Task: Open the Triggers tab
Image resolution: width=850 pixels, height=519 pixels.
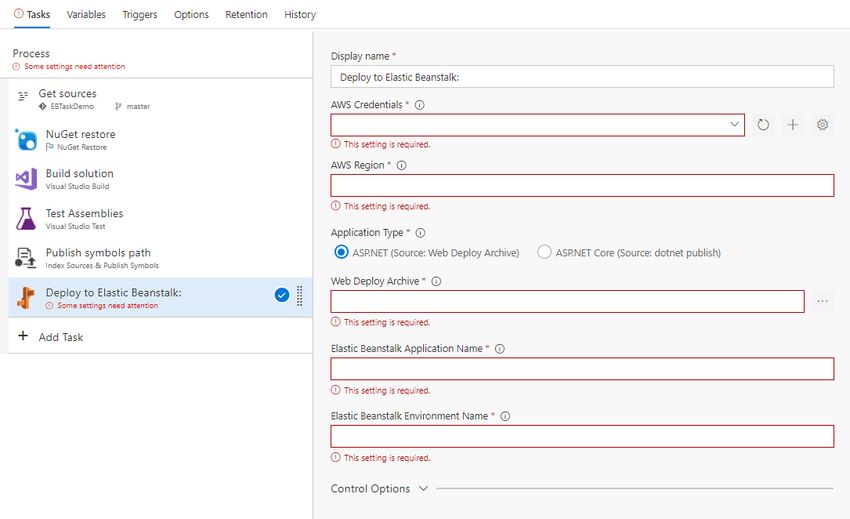Action: click(x=140, y=15)
